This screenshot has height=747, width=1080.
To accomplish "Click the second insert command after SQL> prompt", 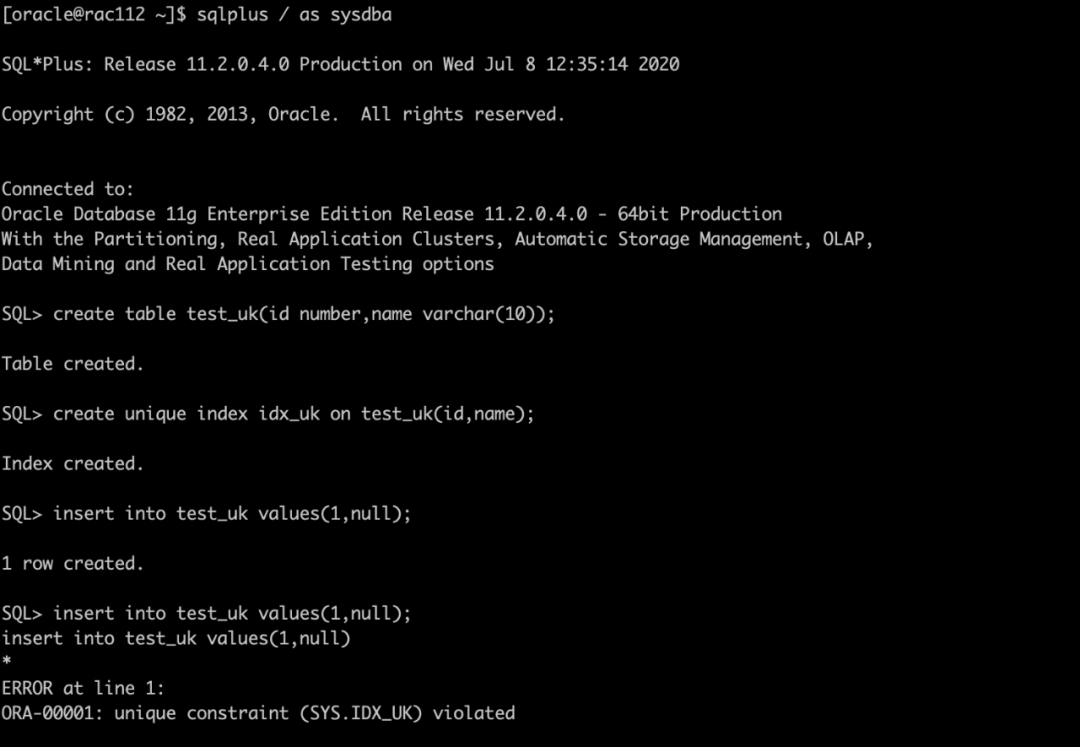I will (232, 613).
